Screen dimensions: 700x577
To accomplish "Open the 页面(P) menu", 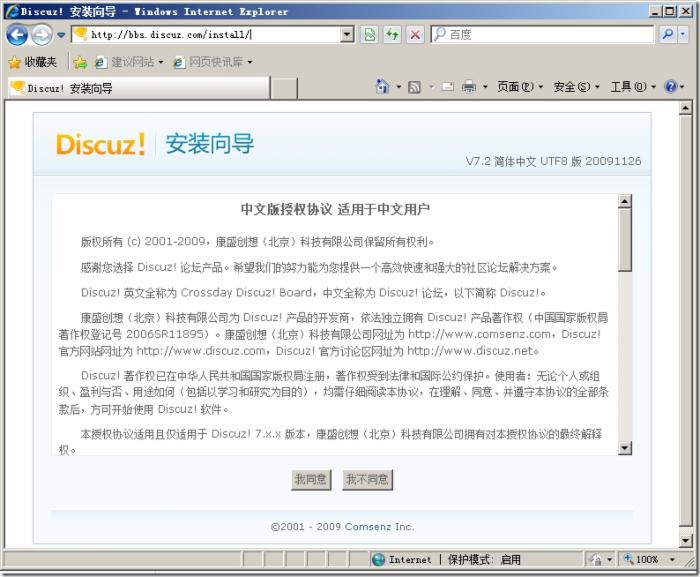I will pos(520,87).
